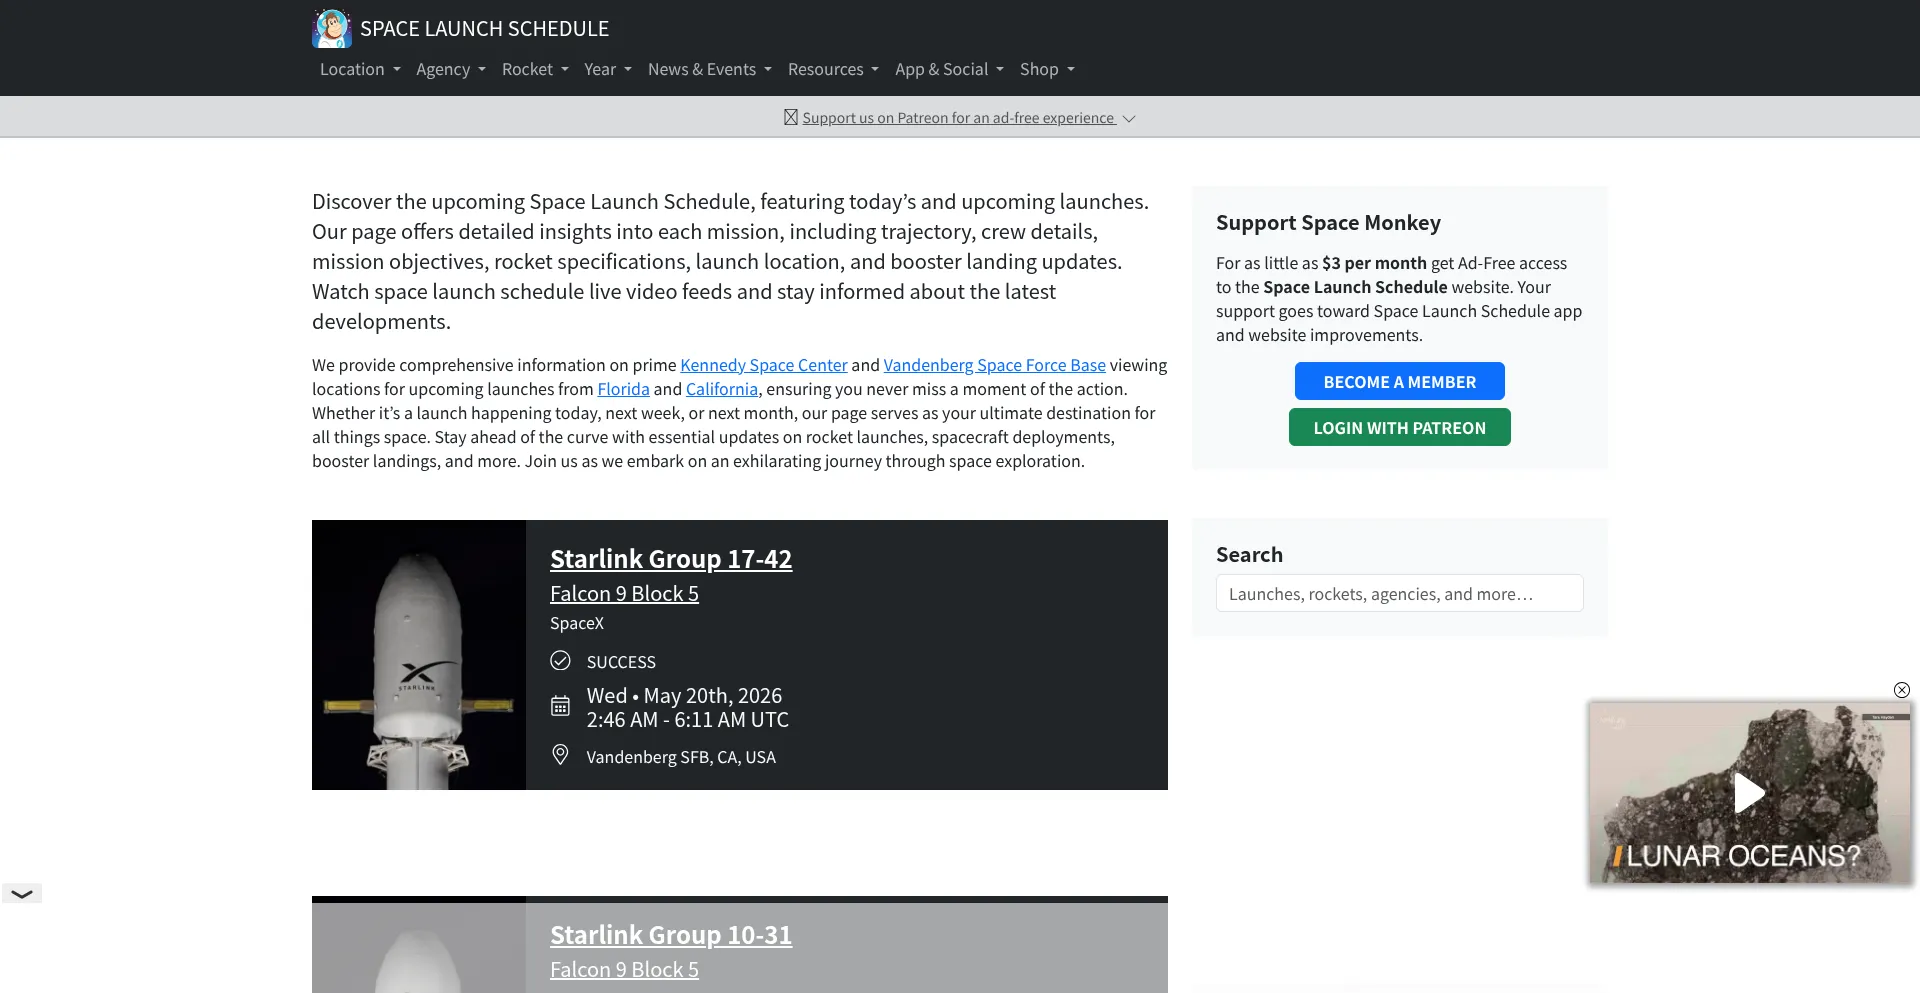Open the Year dropdown menu
This screenshot has height=993, width=1920.
[608, 69]
